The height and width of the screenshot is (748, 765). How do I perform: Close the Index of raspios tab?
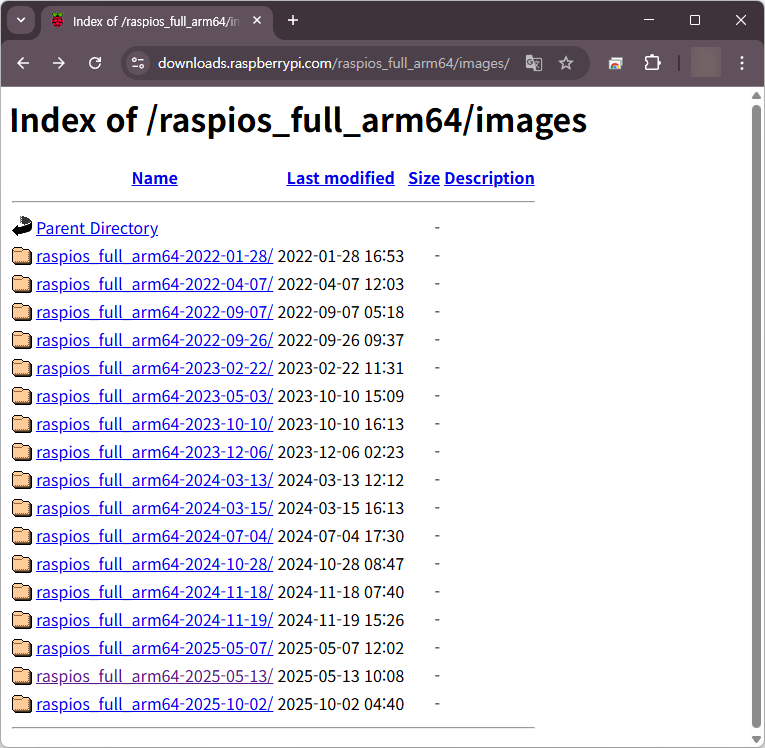tap(257, 20)
